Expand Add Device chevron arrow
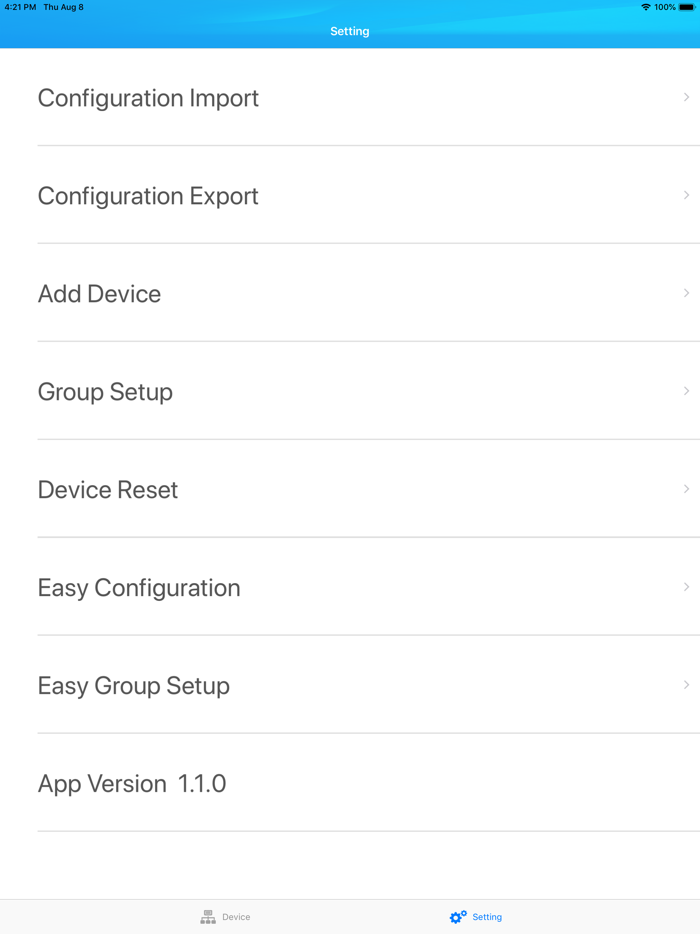This screenshot has width=700, height=934. point(686,293)
